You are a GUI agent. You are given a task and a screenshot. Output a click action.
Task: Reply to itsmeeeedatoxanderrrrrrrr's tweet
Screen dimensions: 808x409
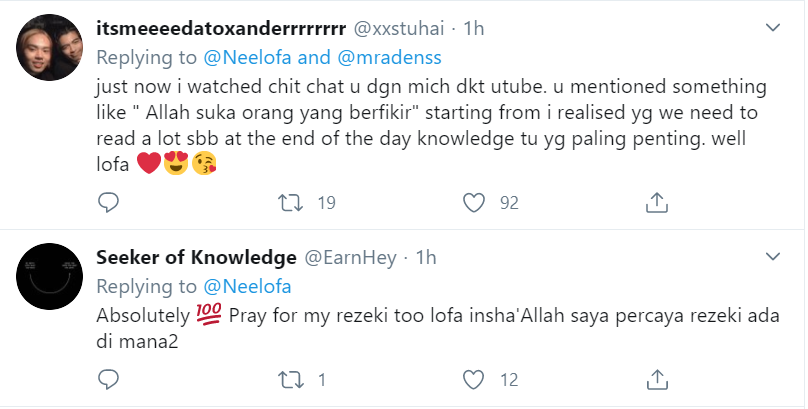tap(109, 203)
